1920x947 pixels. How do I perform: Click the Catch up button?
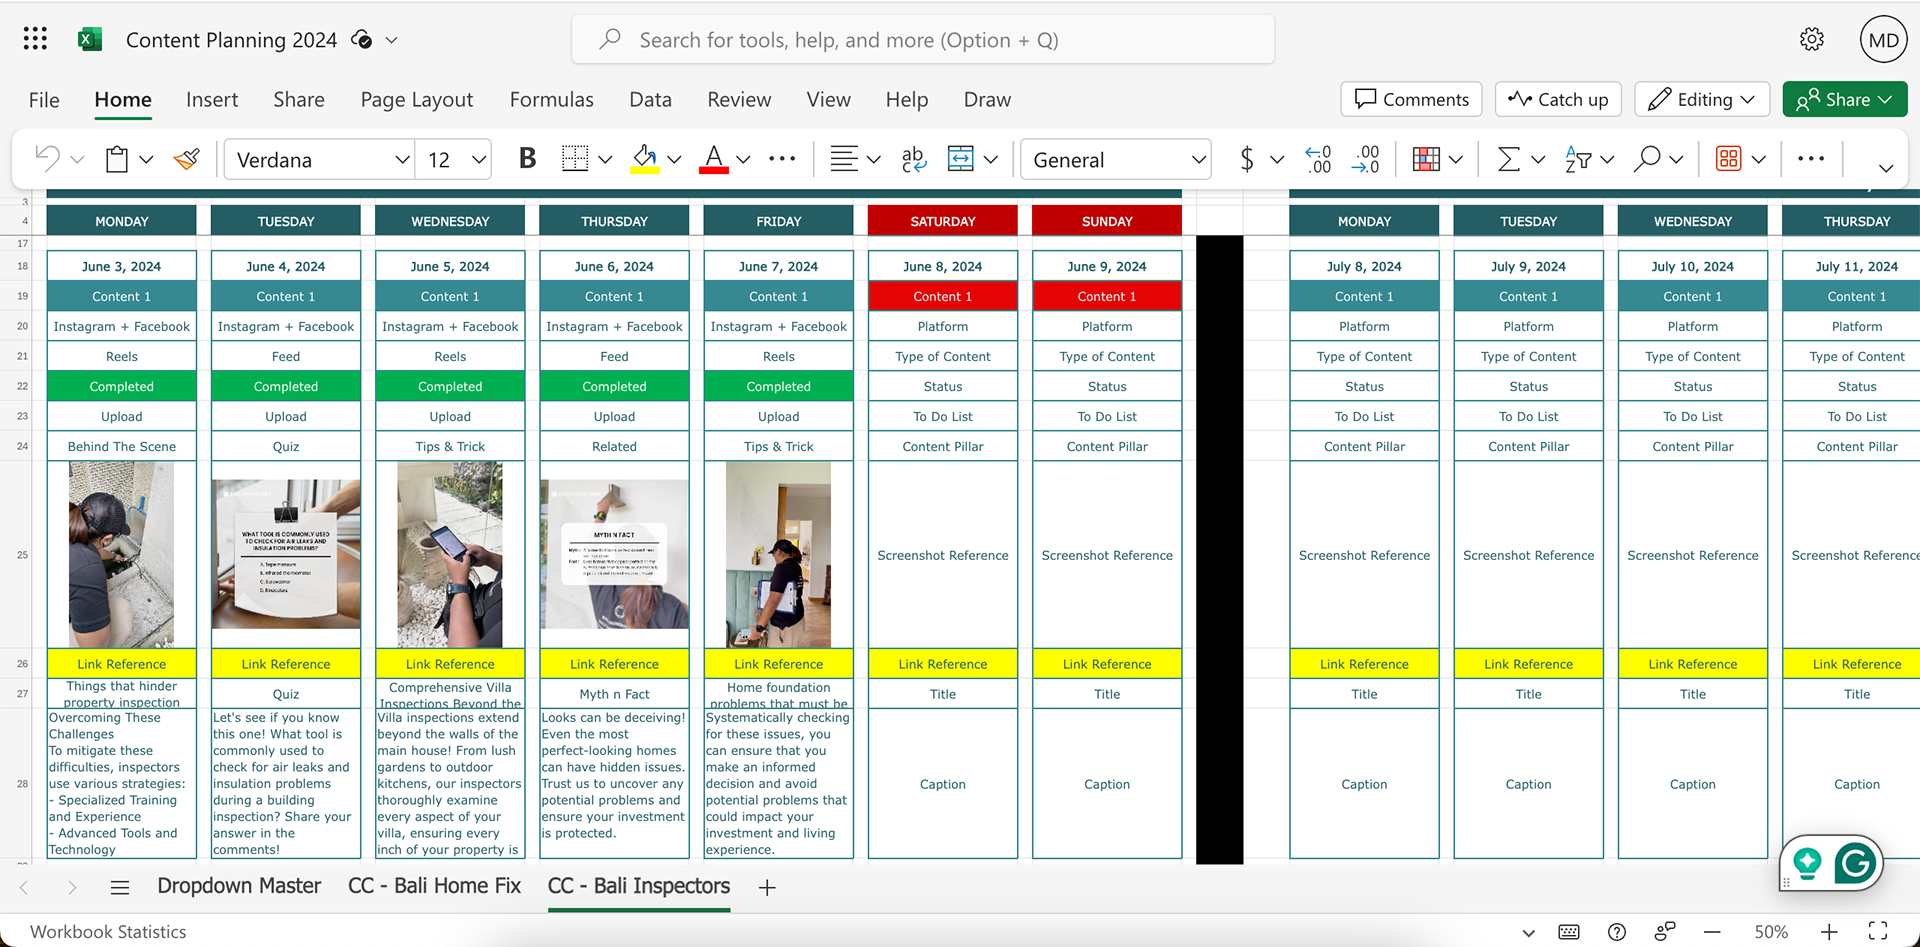(1558, 99)
